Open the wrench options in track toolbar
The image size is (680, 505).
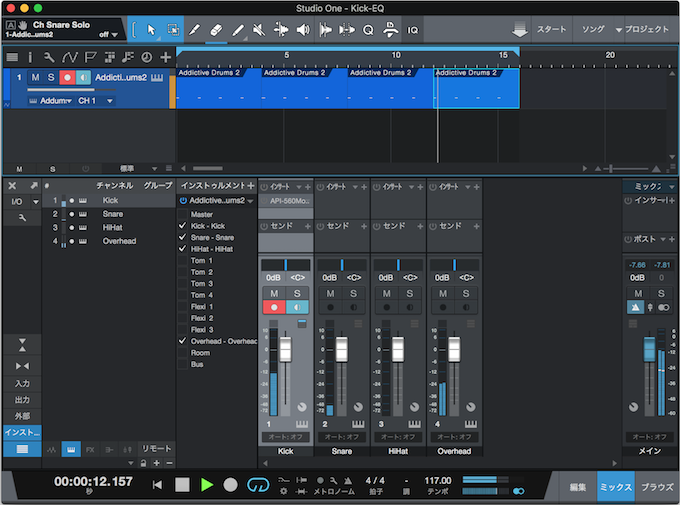tap(49, 57)
